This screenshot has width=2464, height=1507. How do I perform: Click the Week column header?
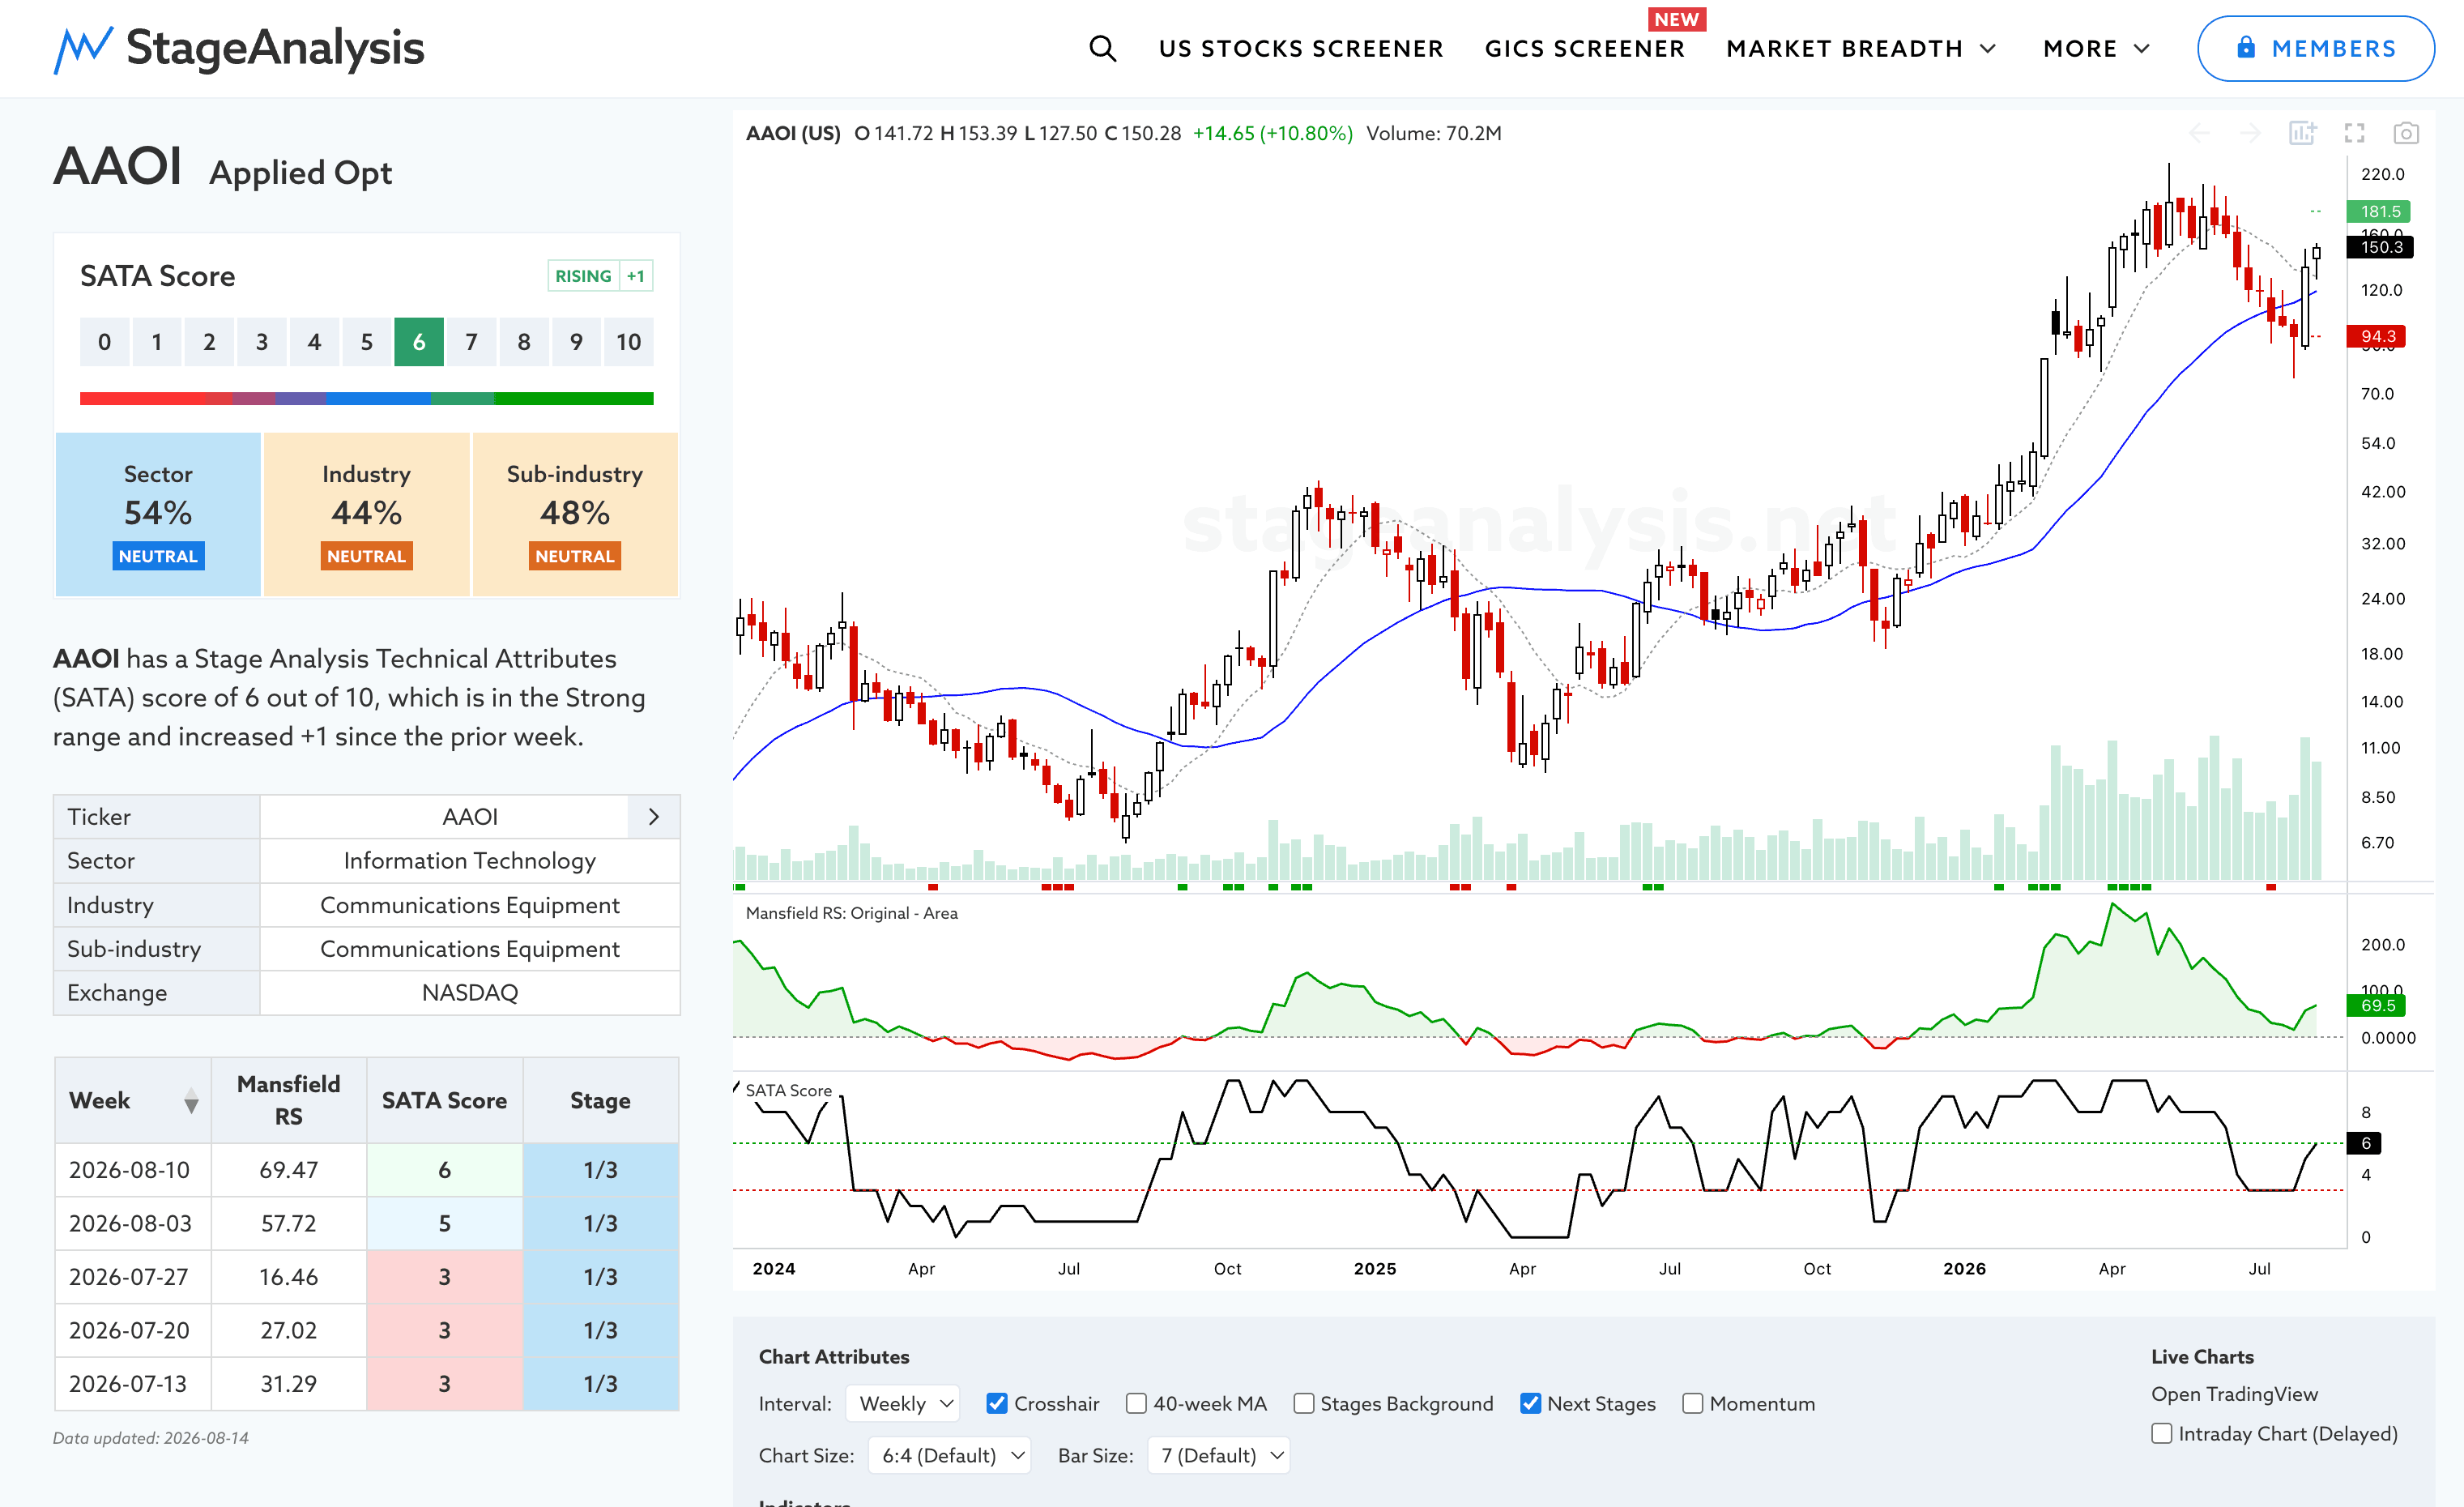(133, 1101)
